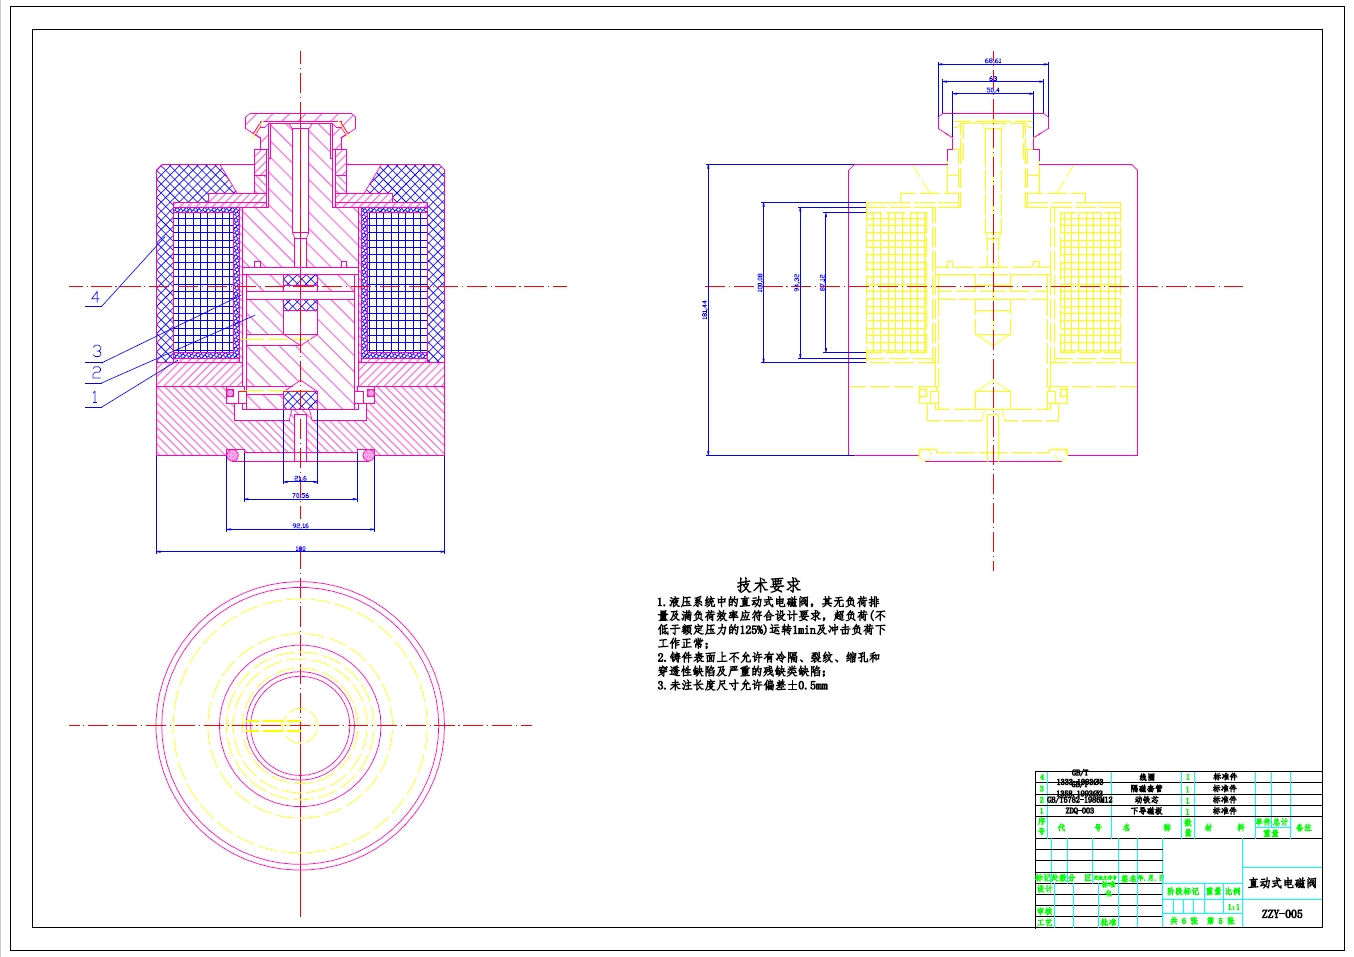The height and width of the screenshot is (957, 1354).
Task: Select balloon label 3 on section view
Action: (97, 351)
